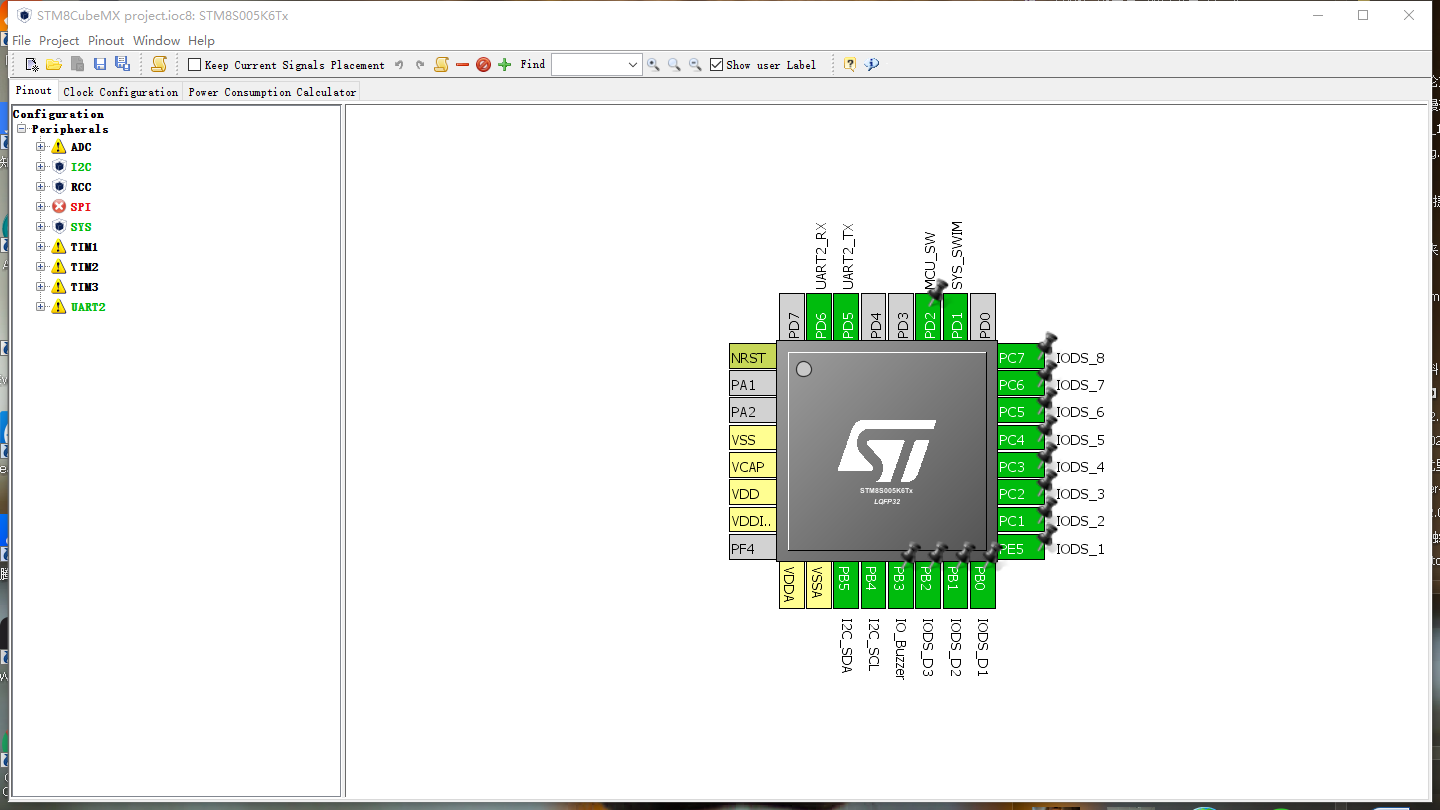Collapse the Peripherals tree

coord(21,128)
